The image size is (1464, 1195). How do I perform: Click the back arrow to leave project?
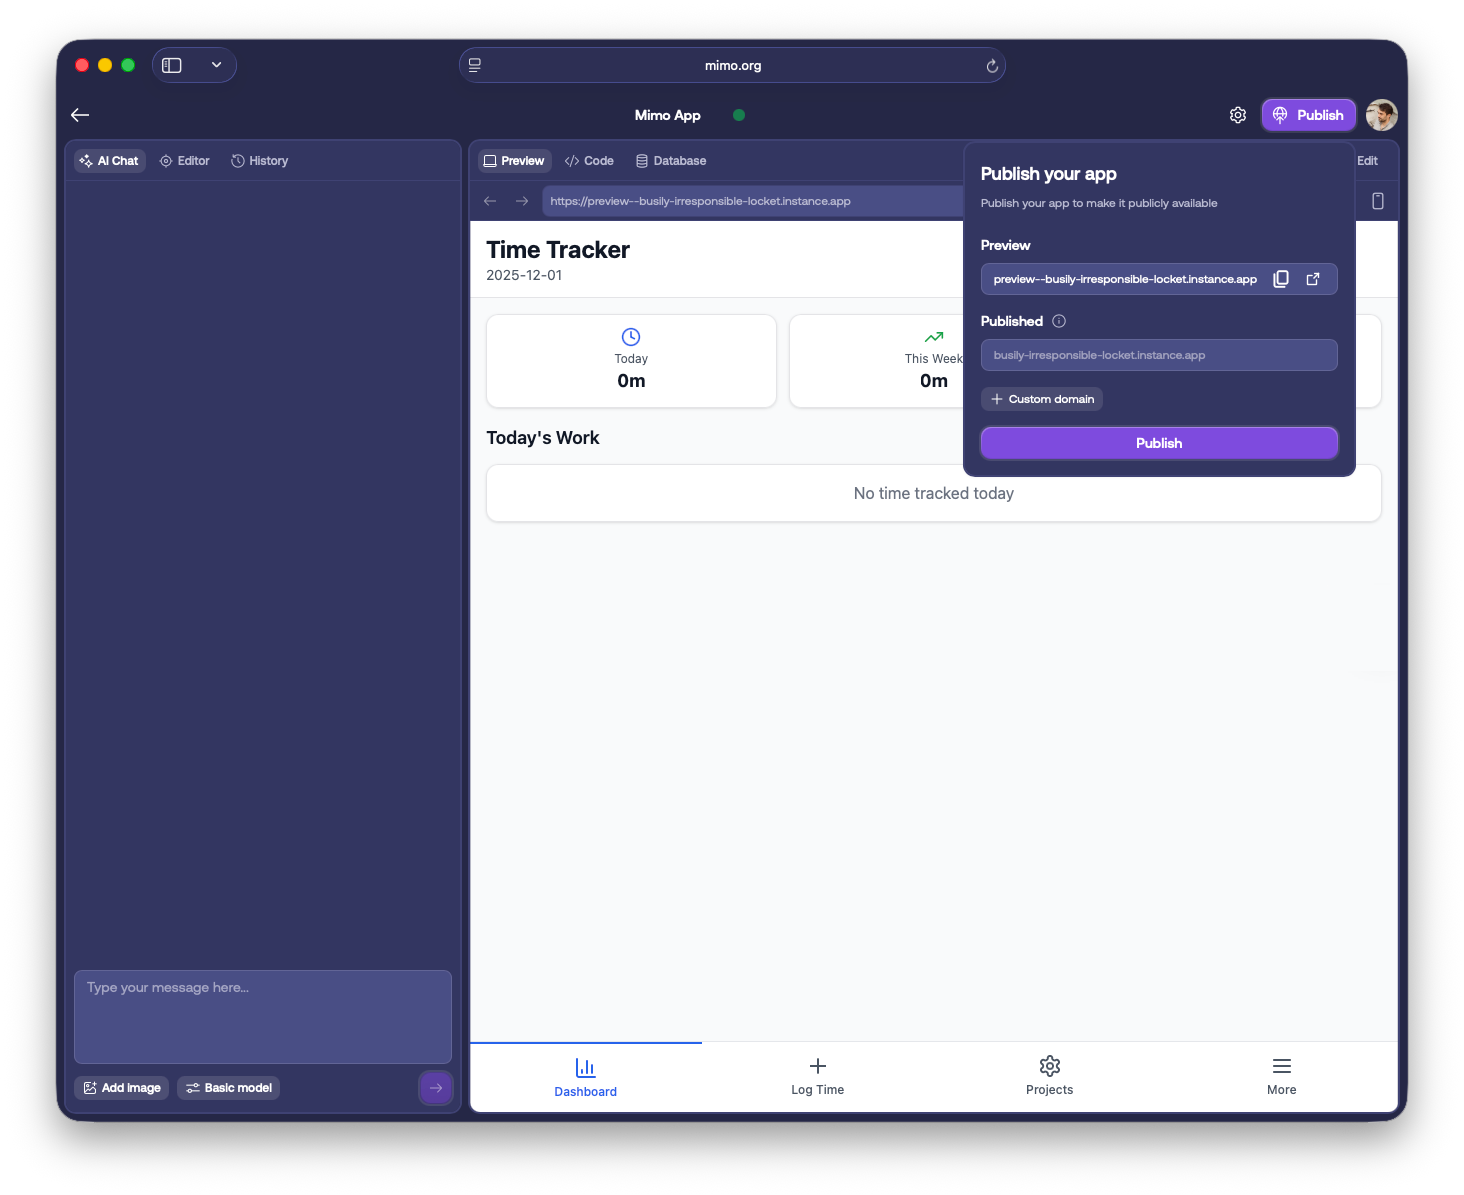tap(80, 115)
